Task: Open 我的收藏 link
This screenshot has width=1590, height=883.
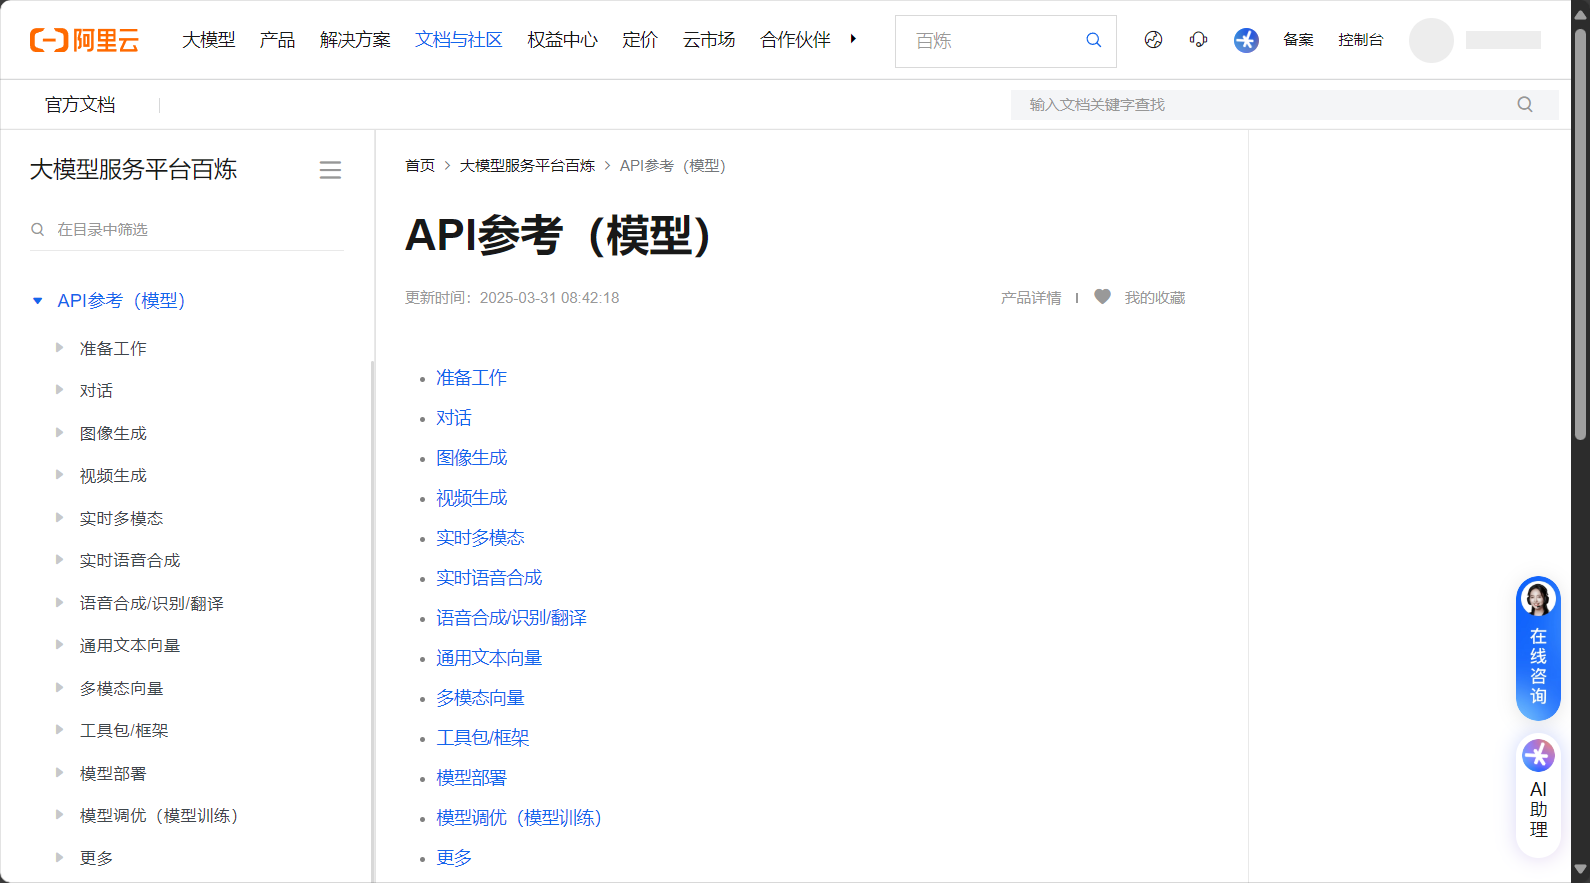Action: (1154, 298)
